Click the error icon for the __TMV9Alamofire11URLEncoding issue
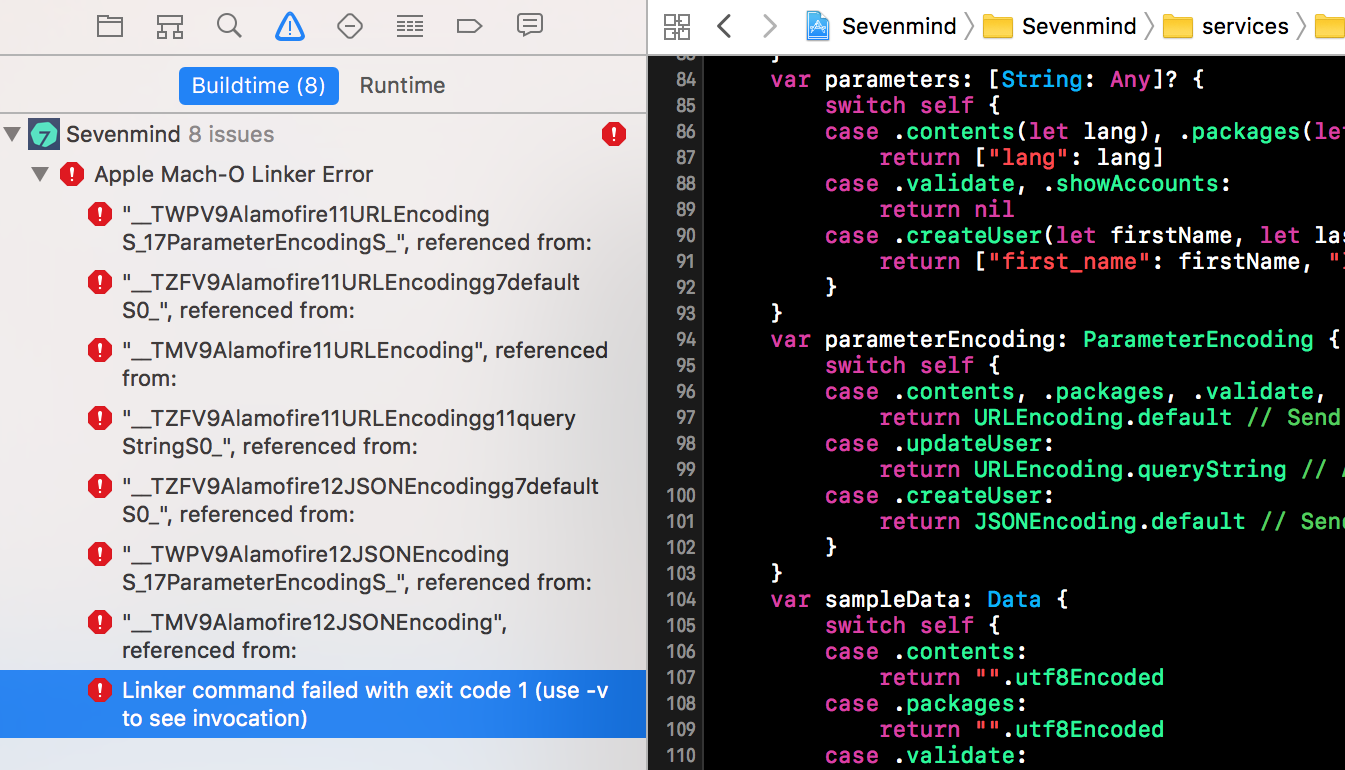The image size is (1345, 770). click(99, 350)
